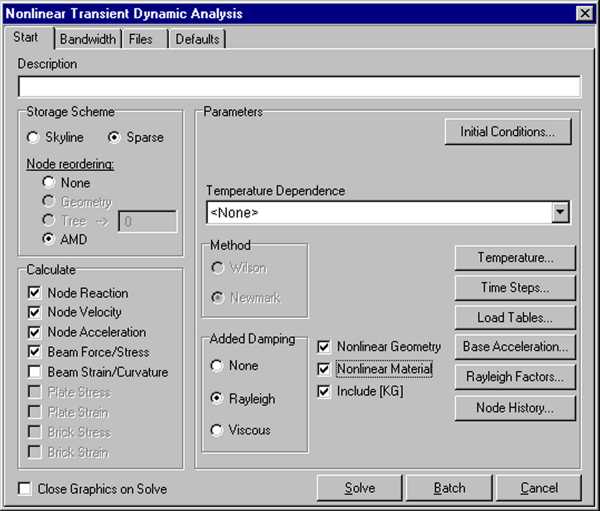Expand the Temperature Dependence dropdown
Viewport: 600px width, 511px height.
pos(560,212)
